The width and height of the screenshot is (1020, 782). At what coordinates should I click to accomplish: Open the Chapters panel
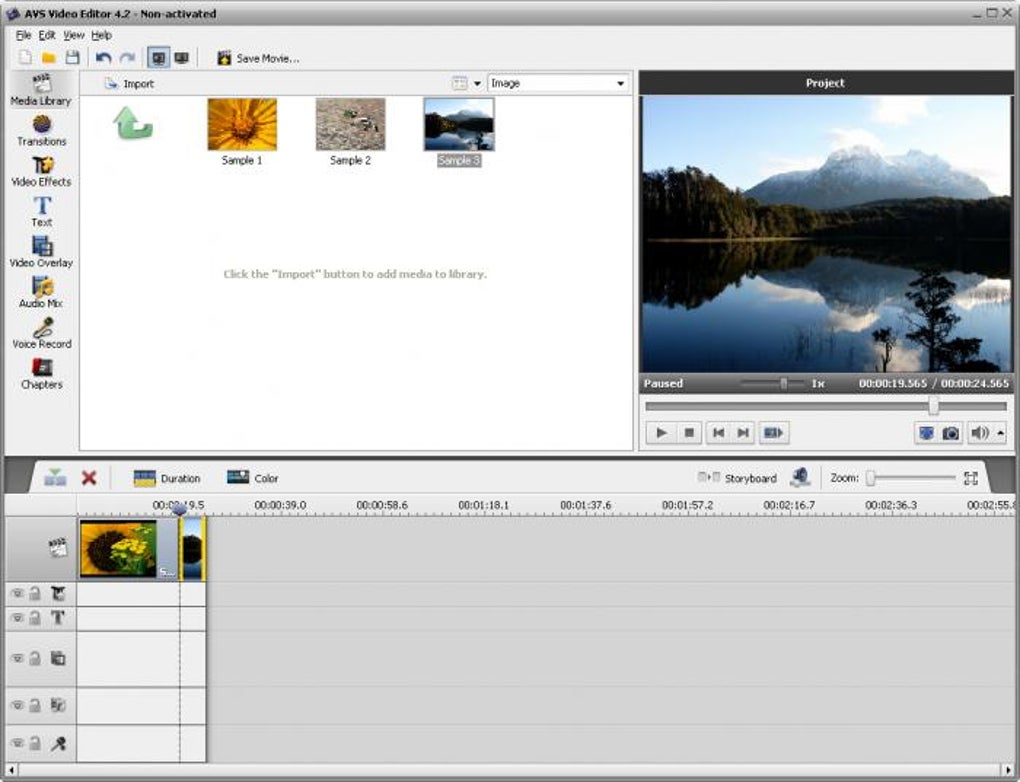41,373
